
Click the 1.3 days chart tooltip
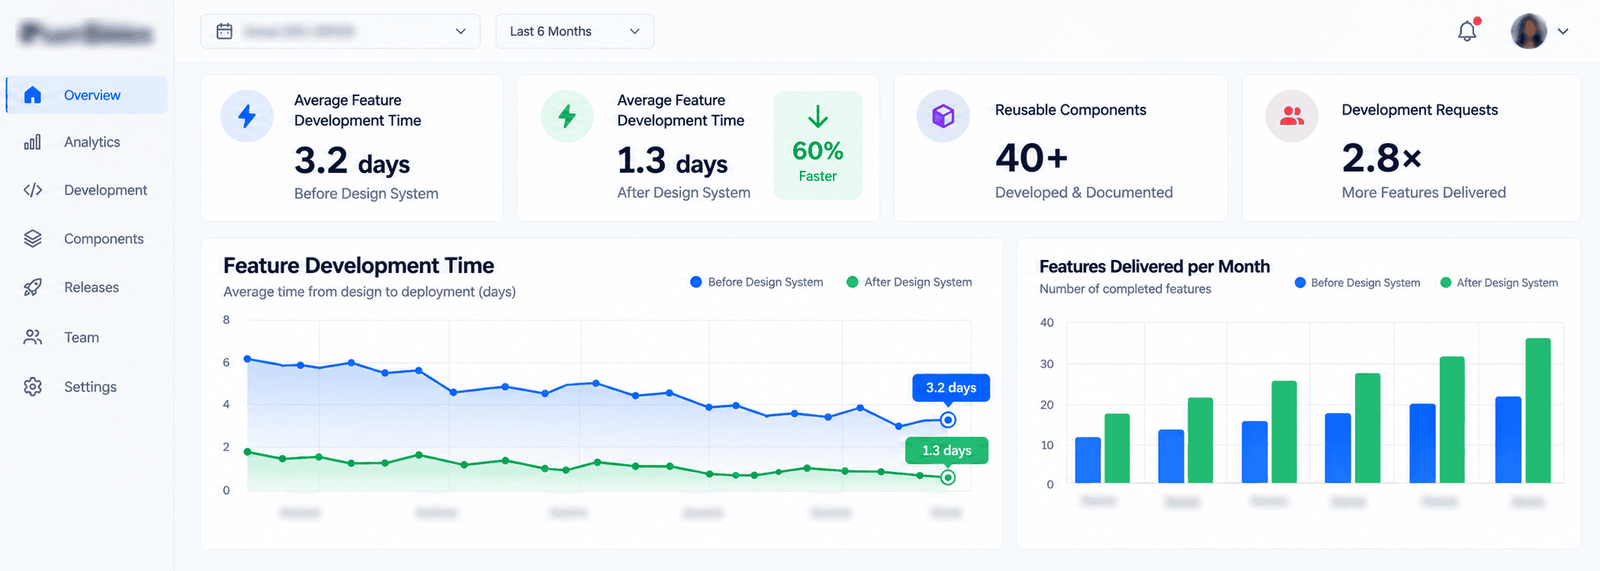tap(947, 451)
